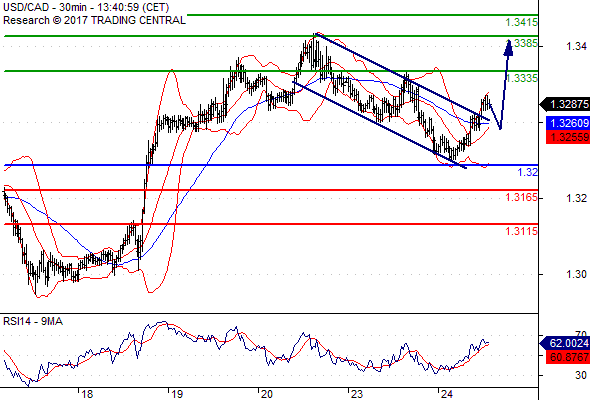This screenshot has height=400, width=590.
Task: Click the RSI moving average tag 60.8767
Action: point(568,357)
